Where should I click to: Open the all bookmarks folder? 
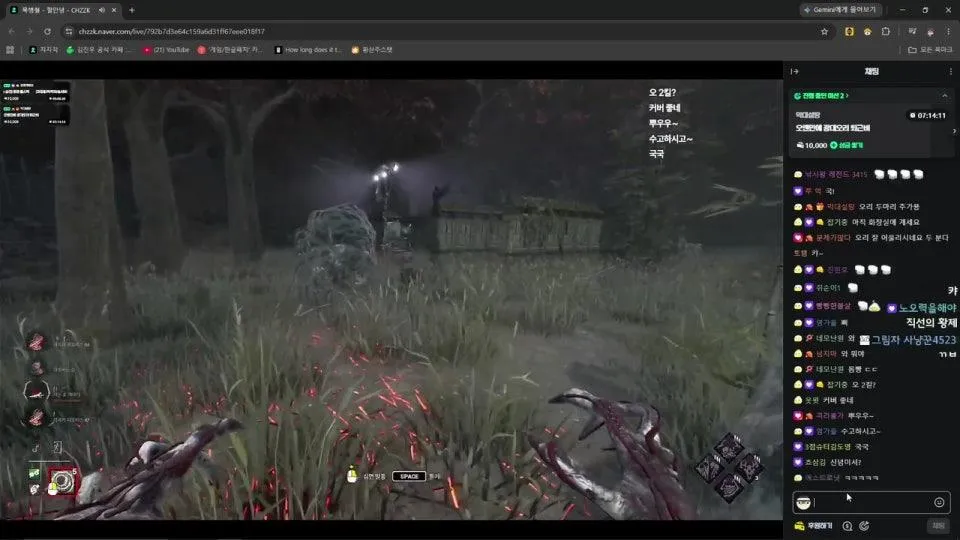coord(930,50)
